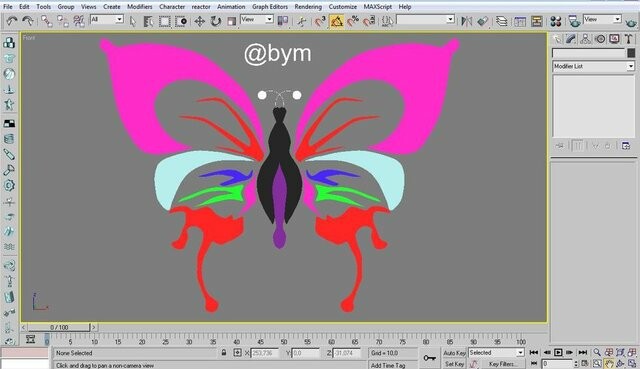Select the Move transform tool
640x369 pixels.
click(199, 21)
